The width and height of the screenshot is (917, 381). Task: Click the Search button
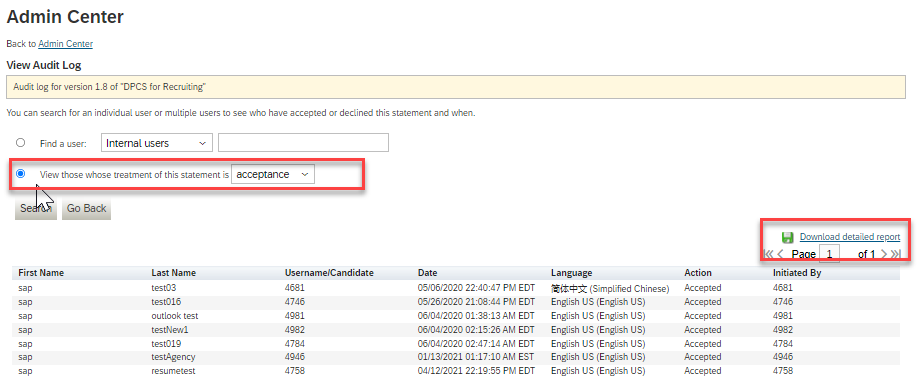36,208
